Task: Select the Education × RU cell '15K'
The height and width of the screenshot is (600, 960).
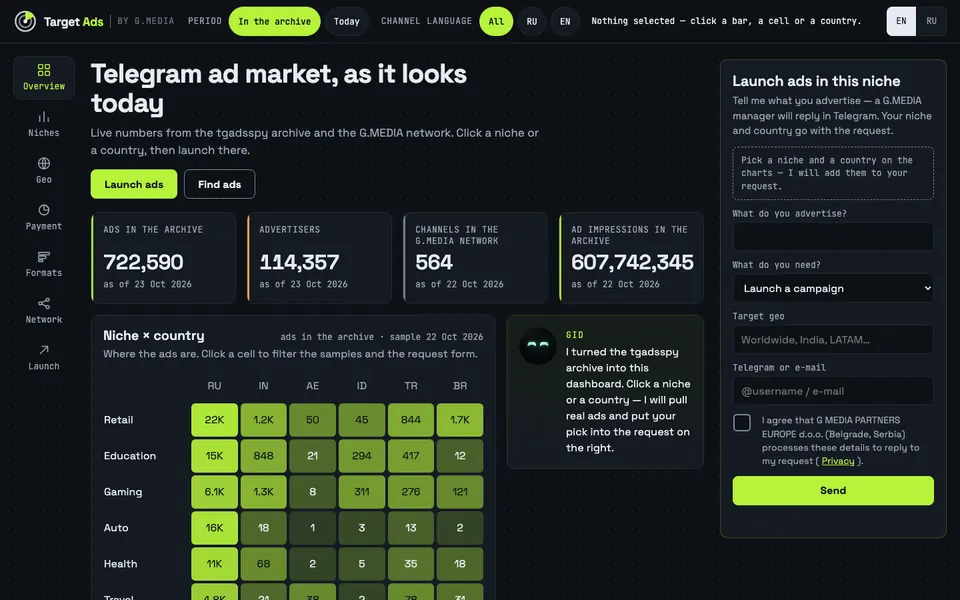Action: click(x=214, y=456)
